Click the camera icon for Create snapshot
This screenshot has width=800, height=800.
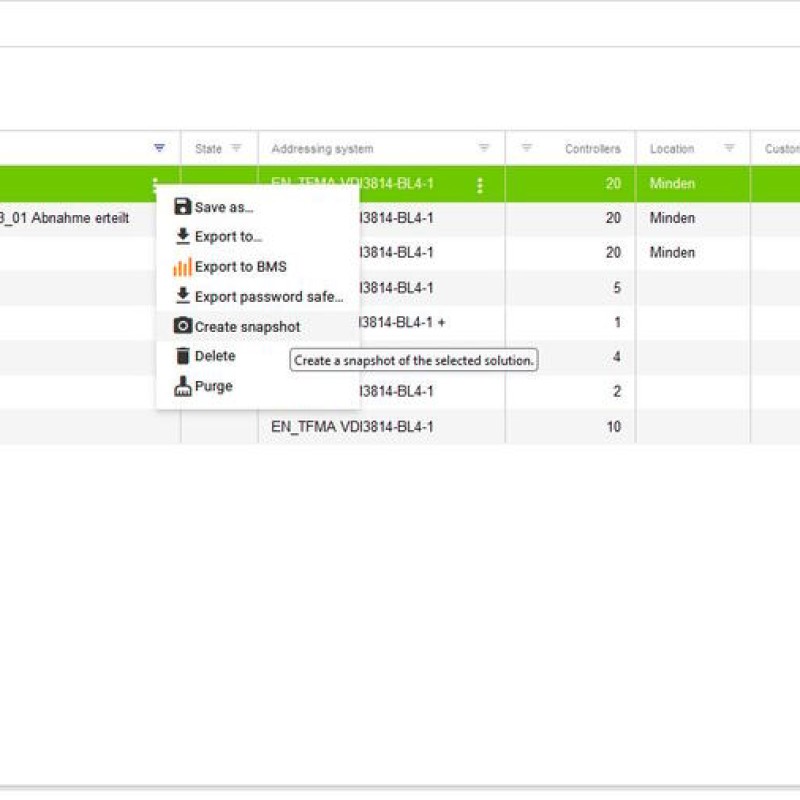point(181,326)
